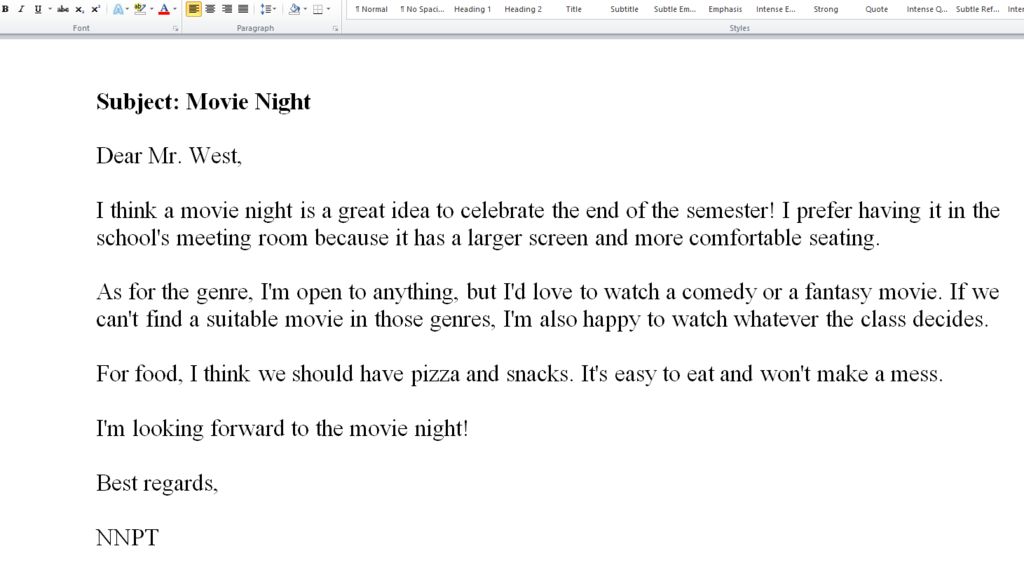
Task: Open the Font dialog launcher
Action: tap(176, 29)
